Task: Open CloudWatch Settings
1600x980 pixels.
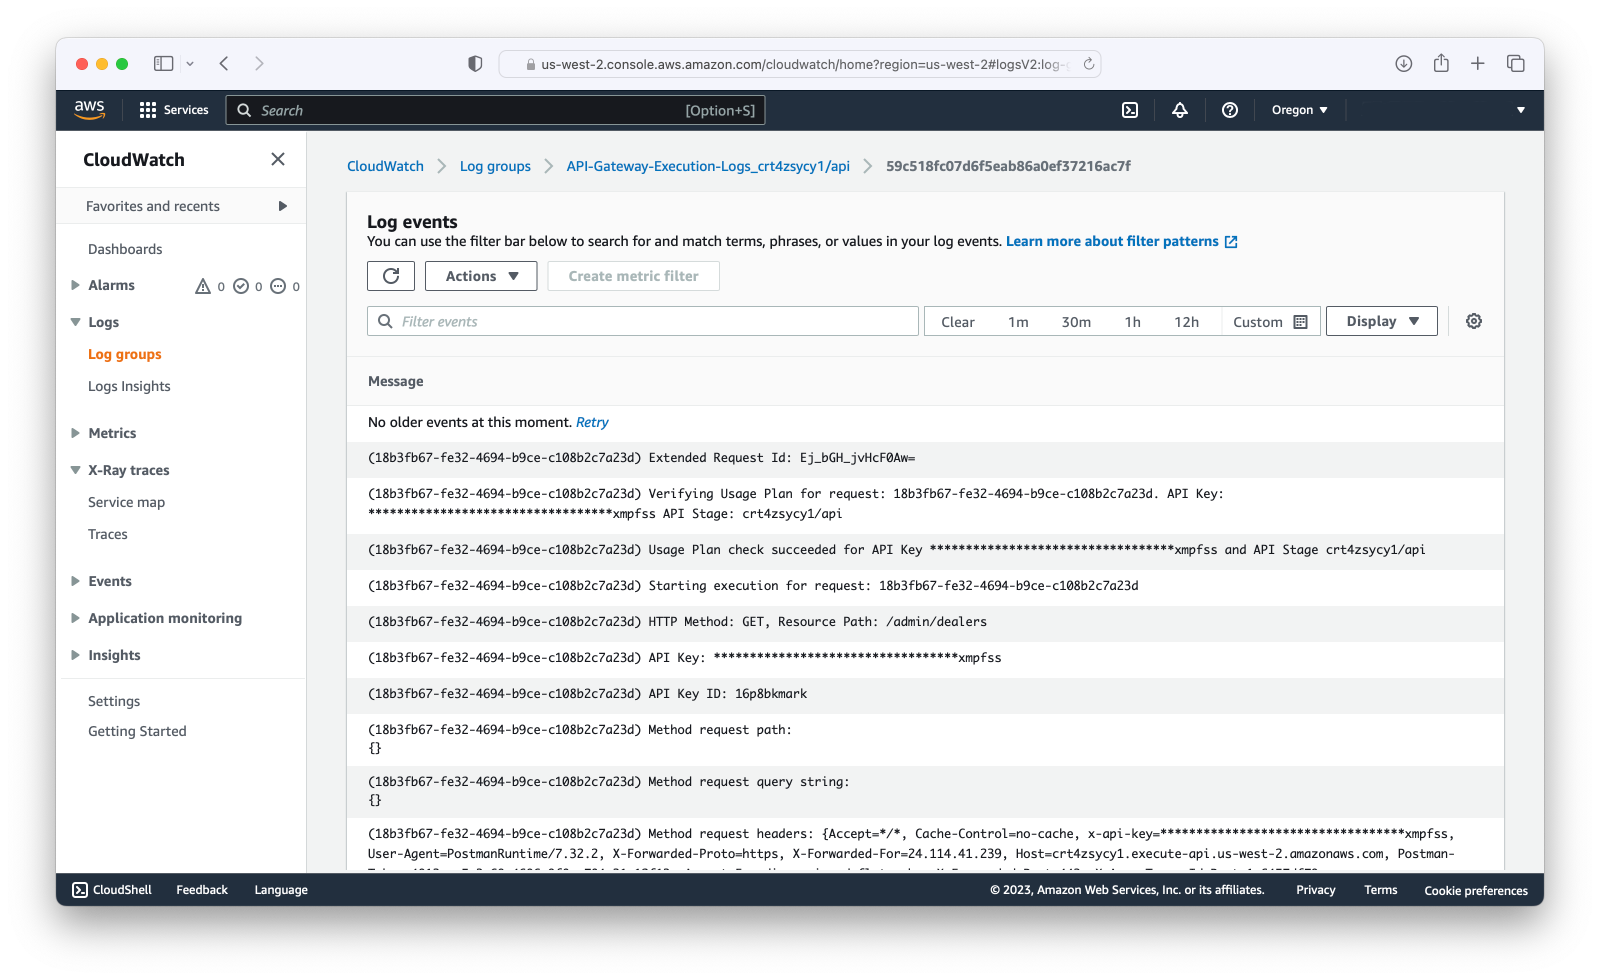Action: 114,701
